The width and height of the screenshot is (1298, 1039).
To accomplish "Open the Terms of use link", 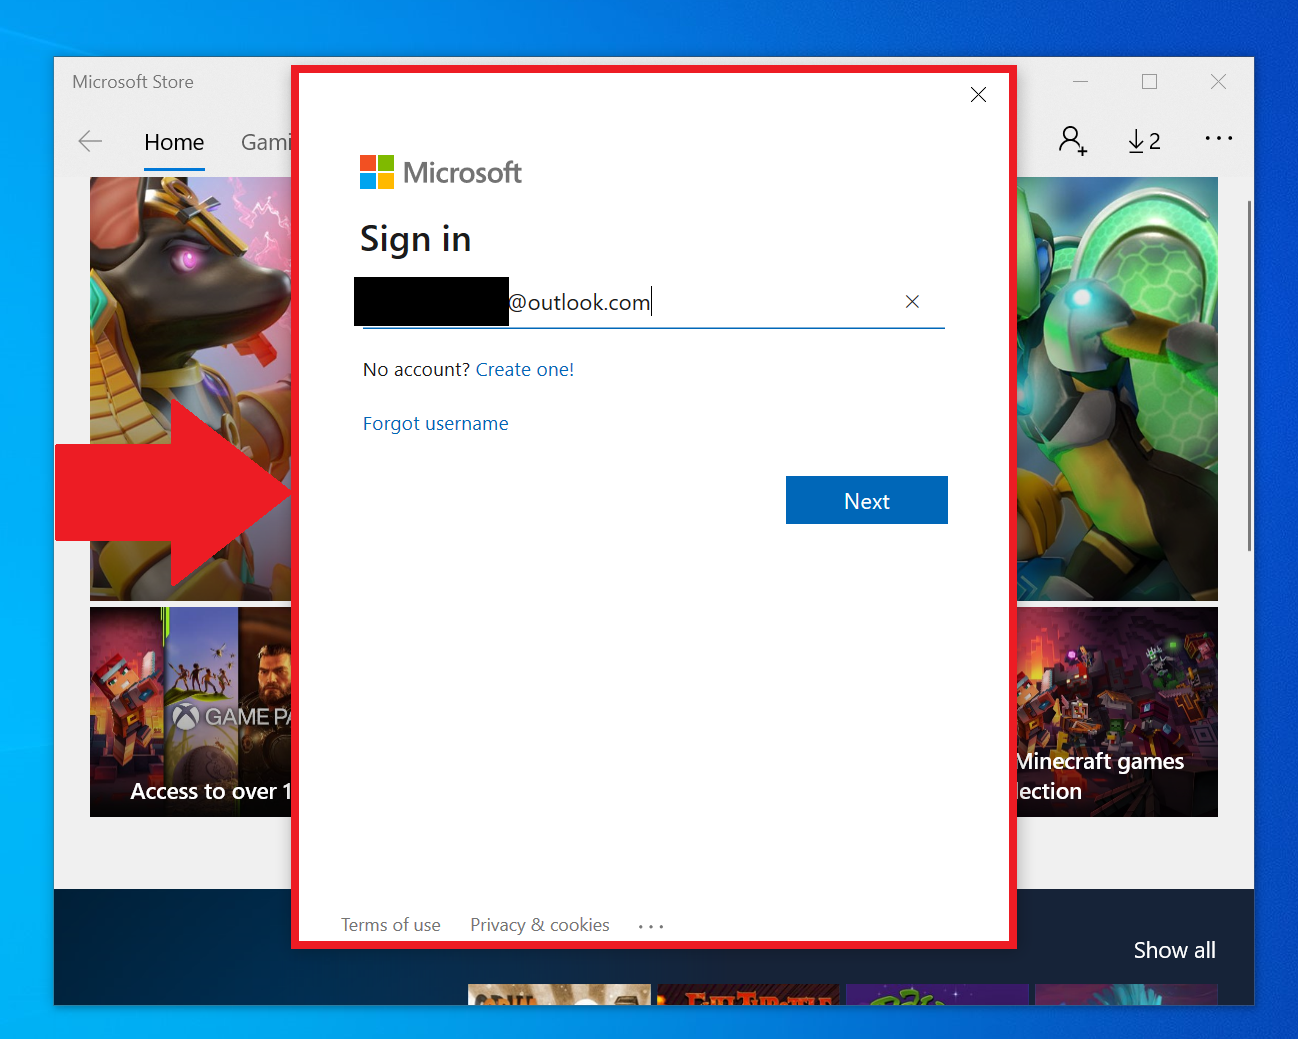I will pyautogui.click(x=390, y=925).
